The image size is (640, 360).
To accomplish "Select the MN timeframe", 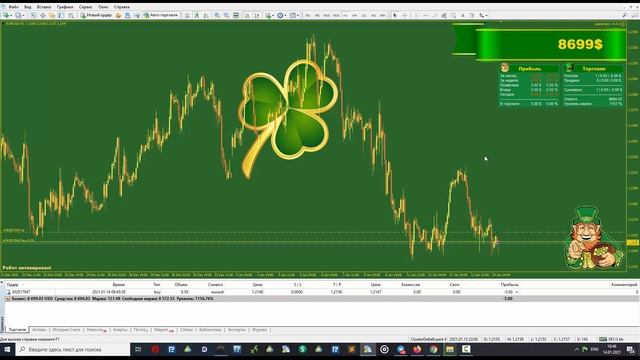I will point(383,15).
